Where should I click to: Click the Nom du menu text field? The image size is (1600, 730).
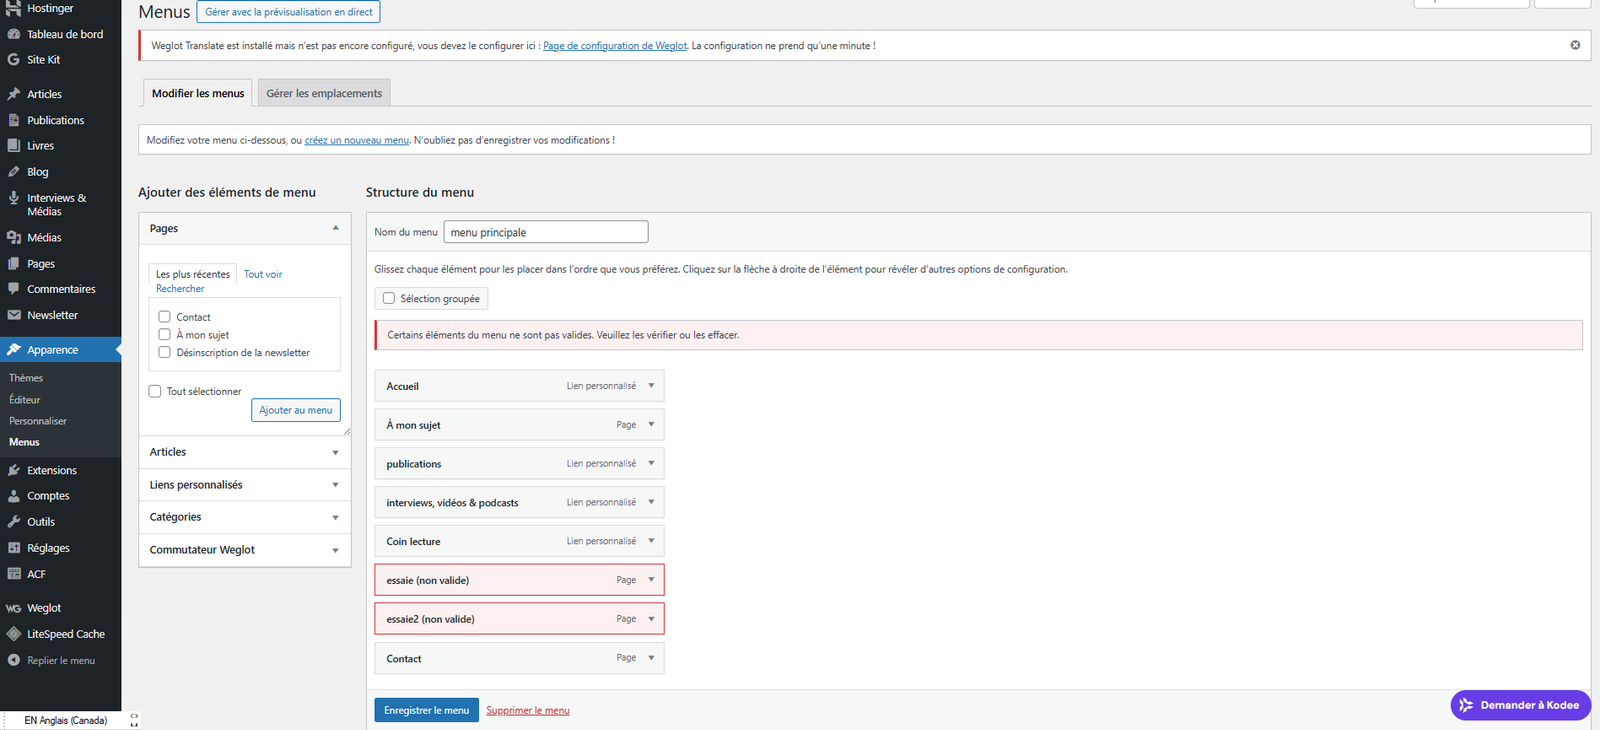pos(546,232)
